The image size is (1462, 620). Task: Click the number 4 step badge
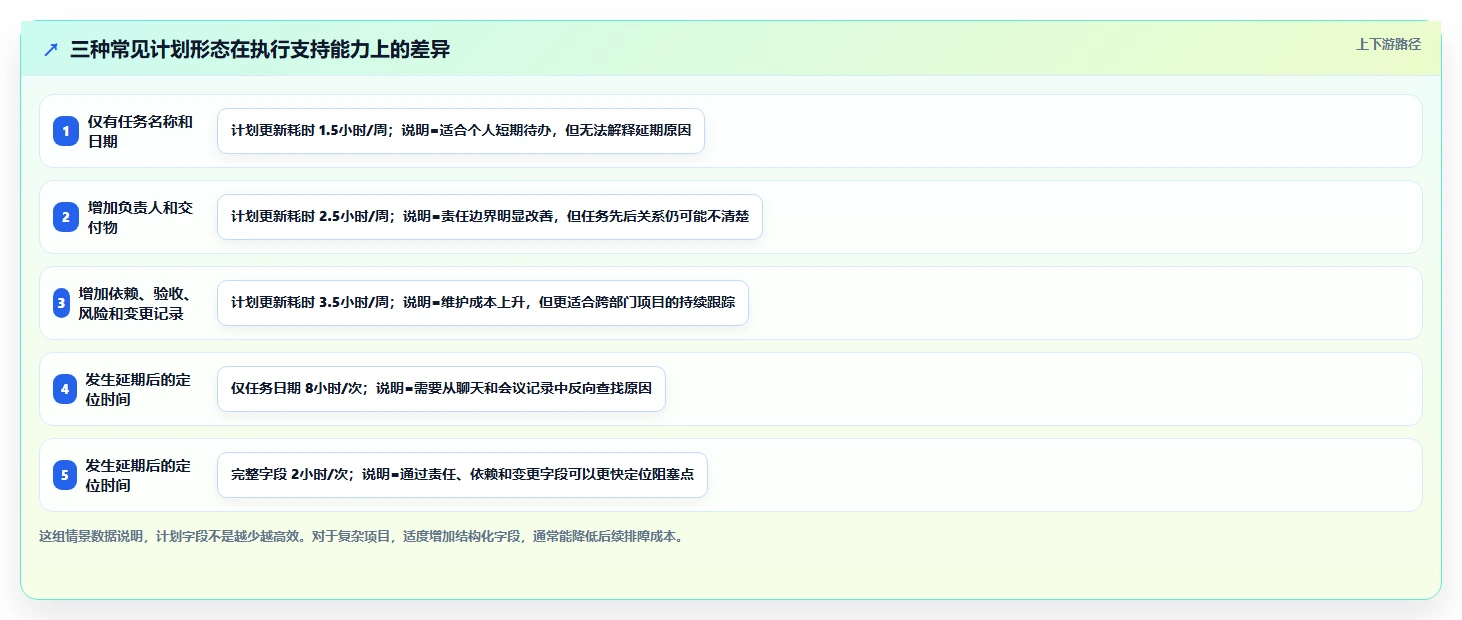[x=65, y=389]
